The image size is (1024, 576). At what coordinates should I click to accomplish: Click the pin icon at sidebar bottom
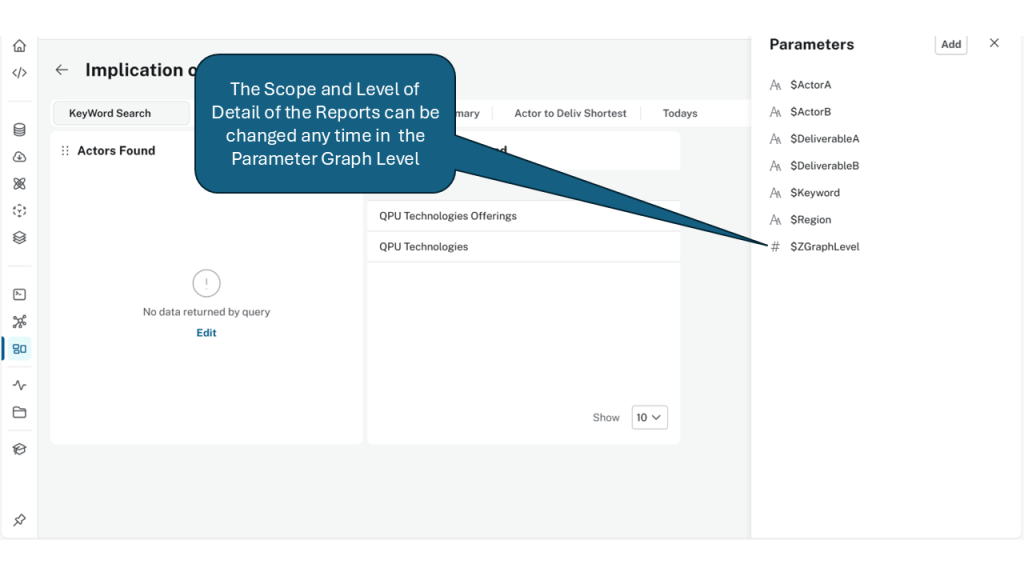tap(19, 520)
